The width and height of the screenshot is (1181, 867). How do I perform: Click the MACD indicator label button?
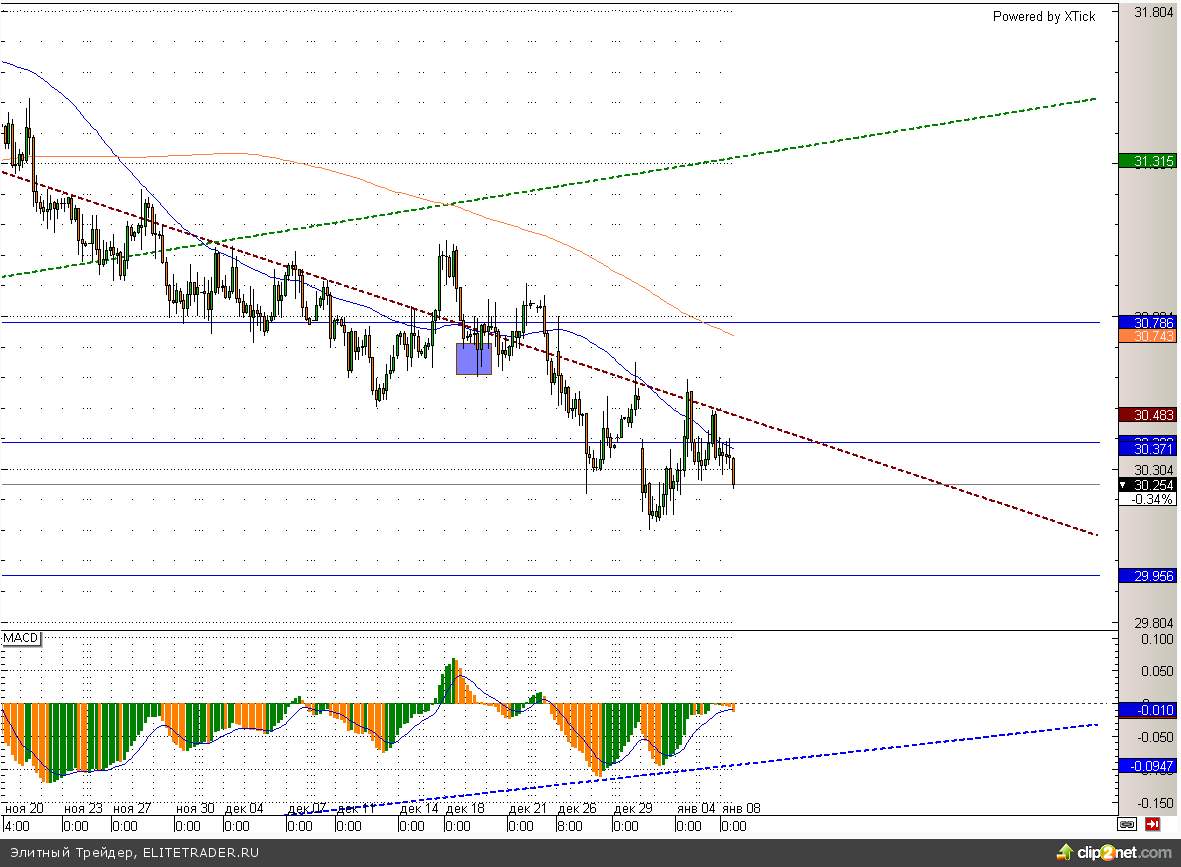click(21, 638)
